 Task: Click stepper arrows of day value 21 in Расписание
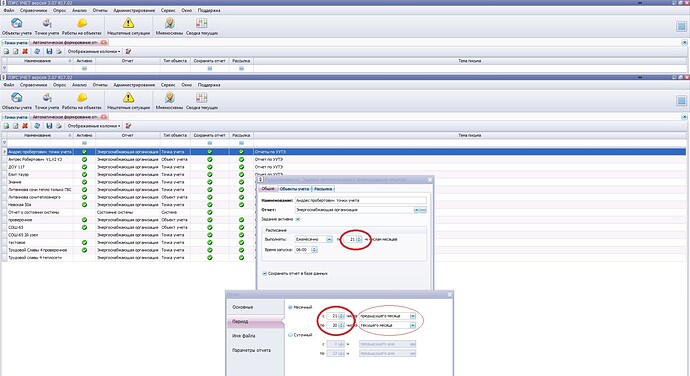click(x=359, y=239)
